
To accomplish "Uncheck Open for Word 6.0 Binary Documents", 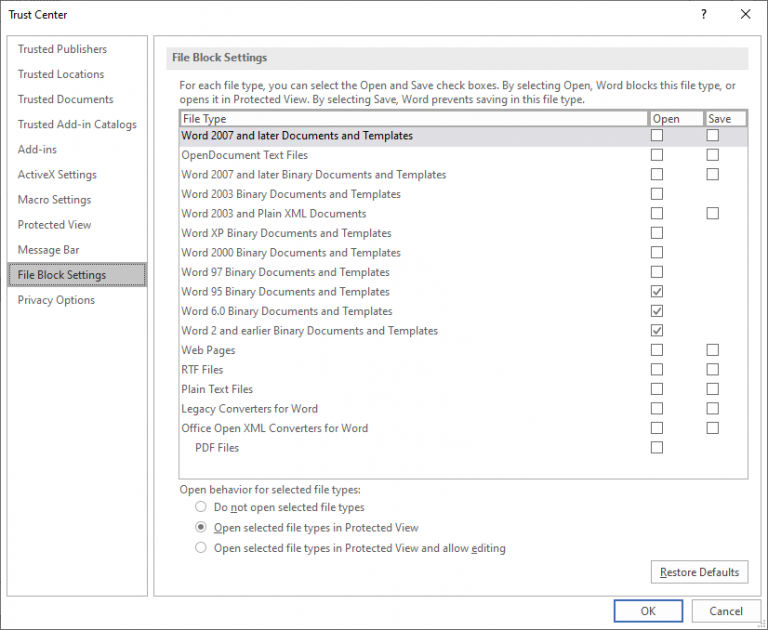I will tap(657, 311).
